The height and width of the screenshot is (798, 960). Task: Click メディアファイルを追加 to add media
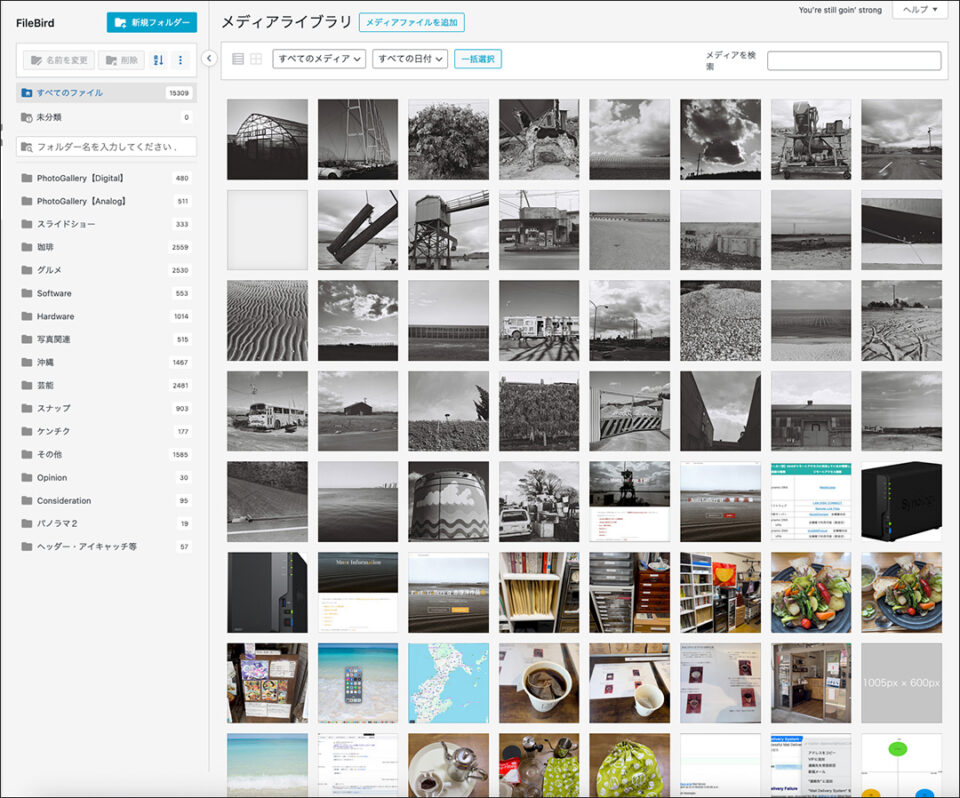411,23
